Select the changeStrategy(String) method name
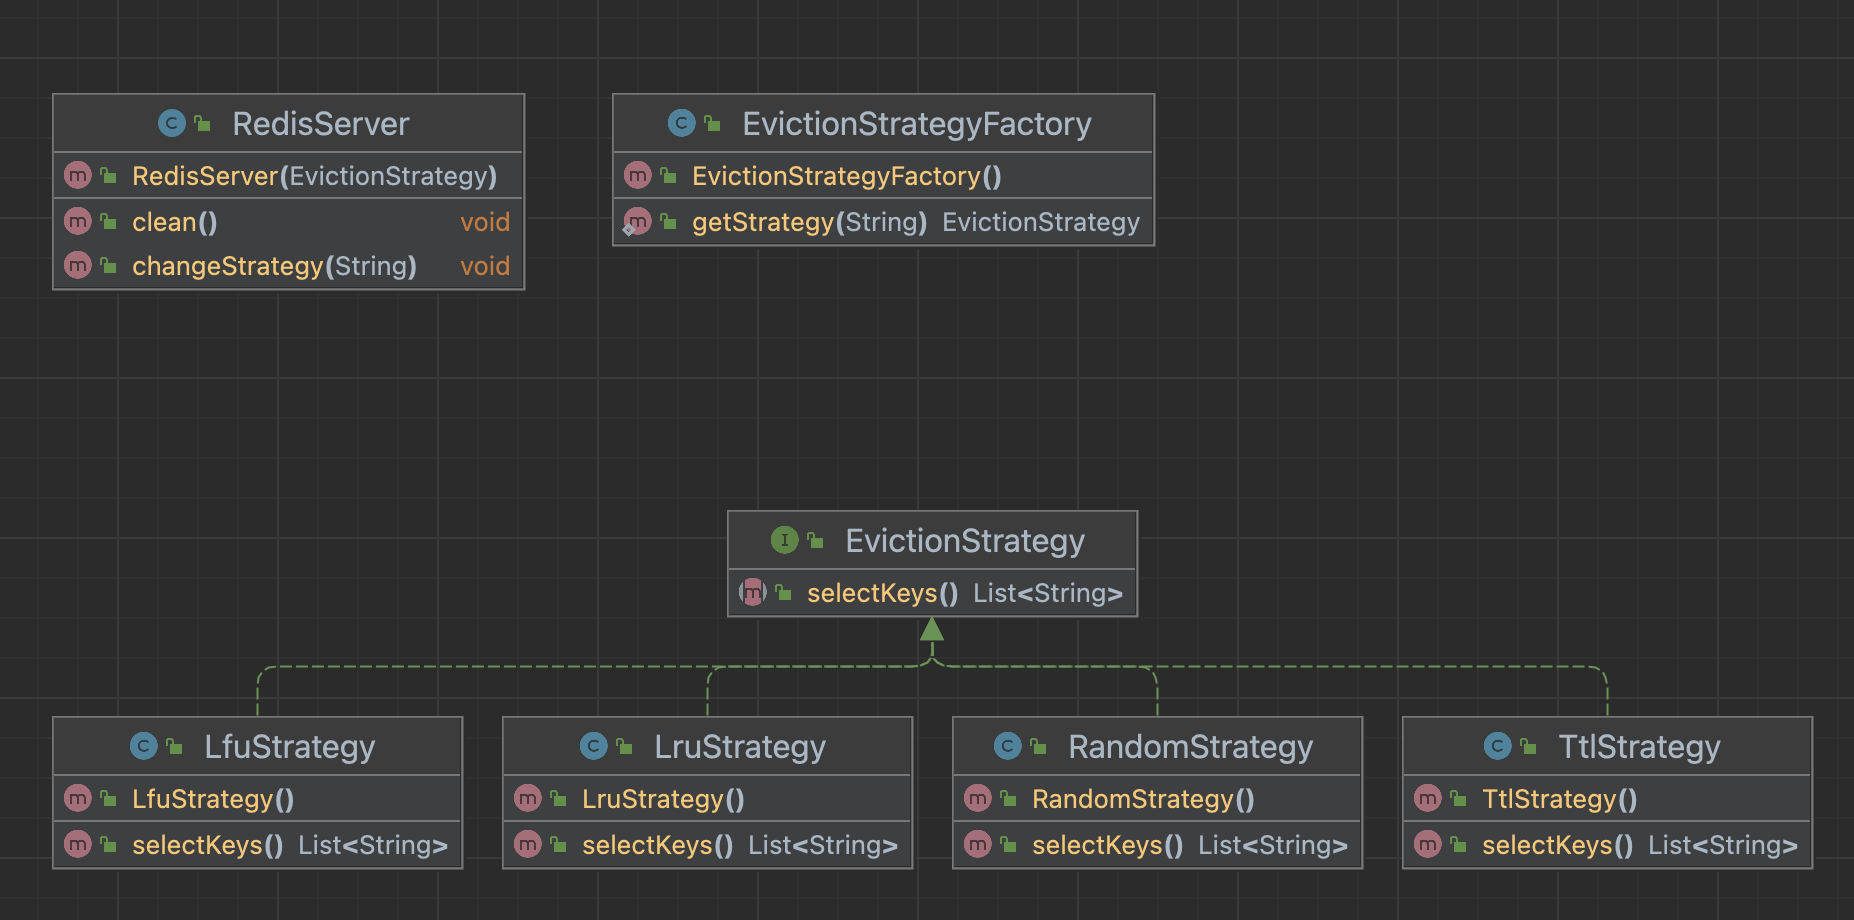The image size is (1854, 920). (x=274, y=266)
